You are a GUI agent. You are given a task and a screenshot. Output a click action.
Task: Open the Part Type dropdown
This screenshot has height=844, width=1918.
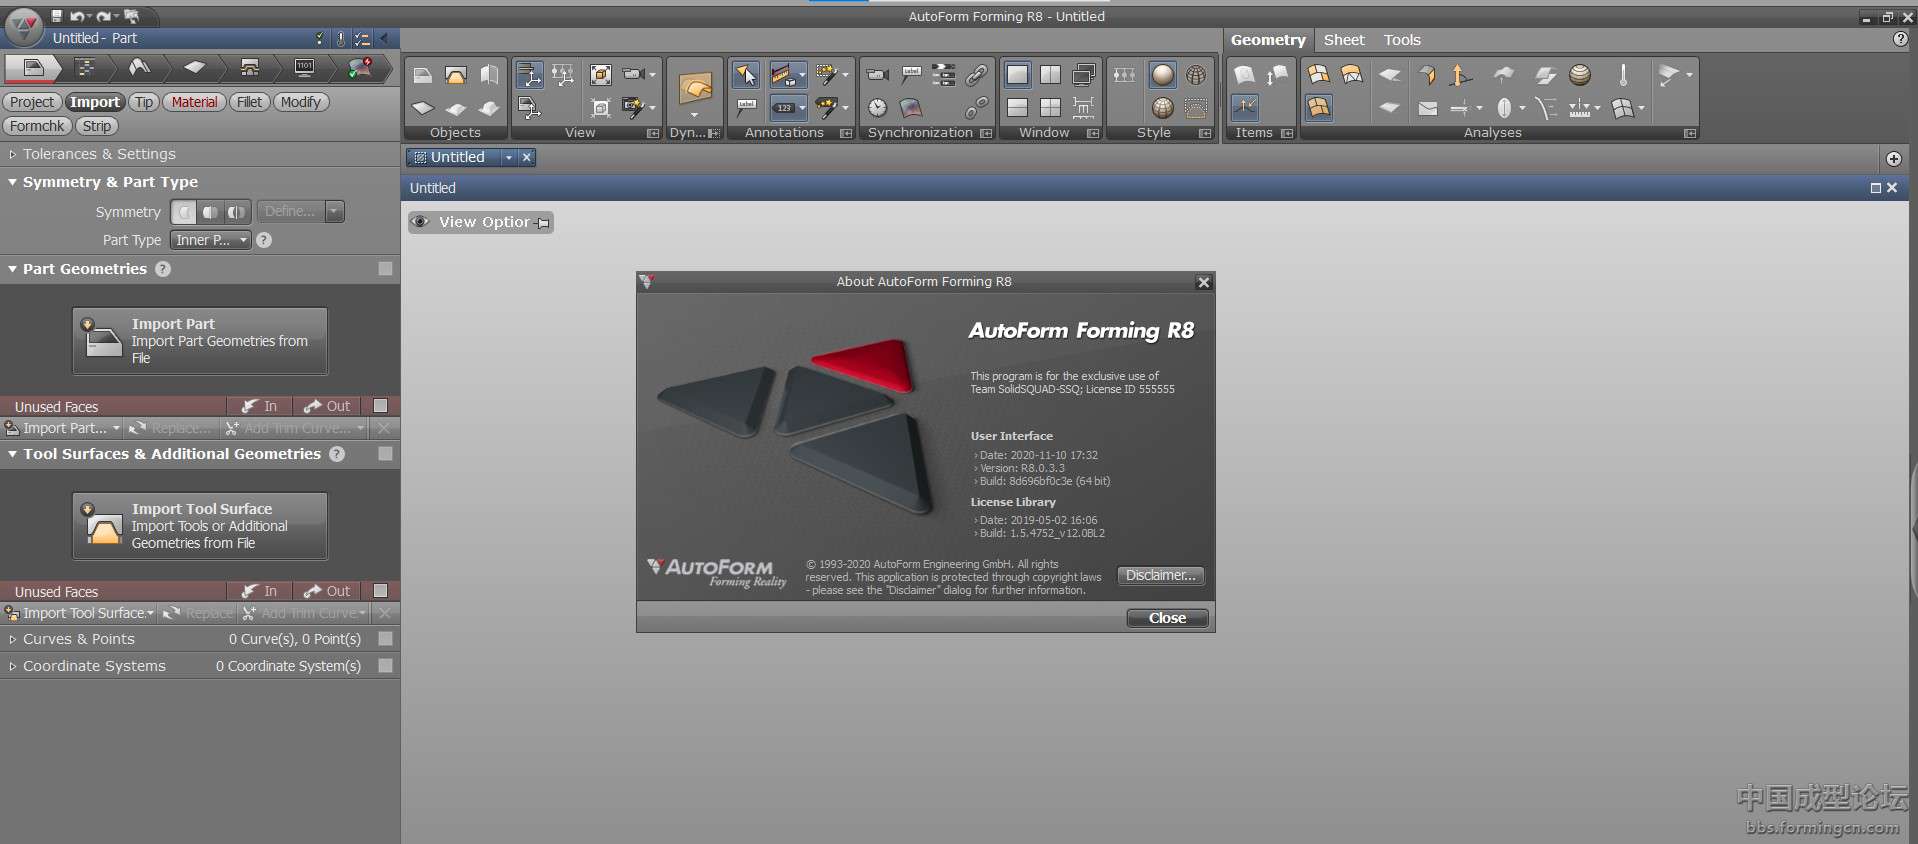pos(210,240)
